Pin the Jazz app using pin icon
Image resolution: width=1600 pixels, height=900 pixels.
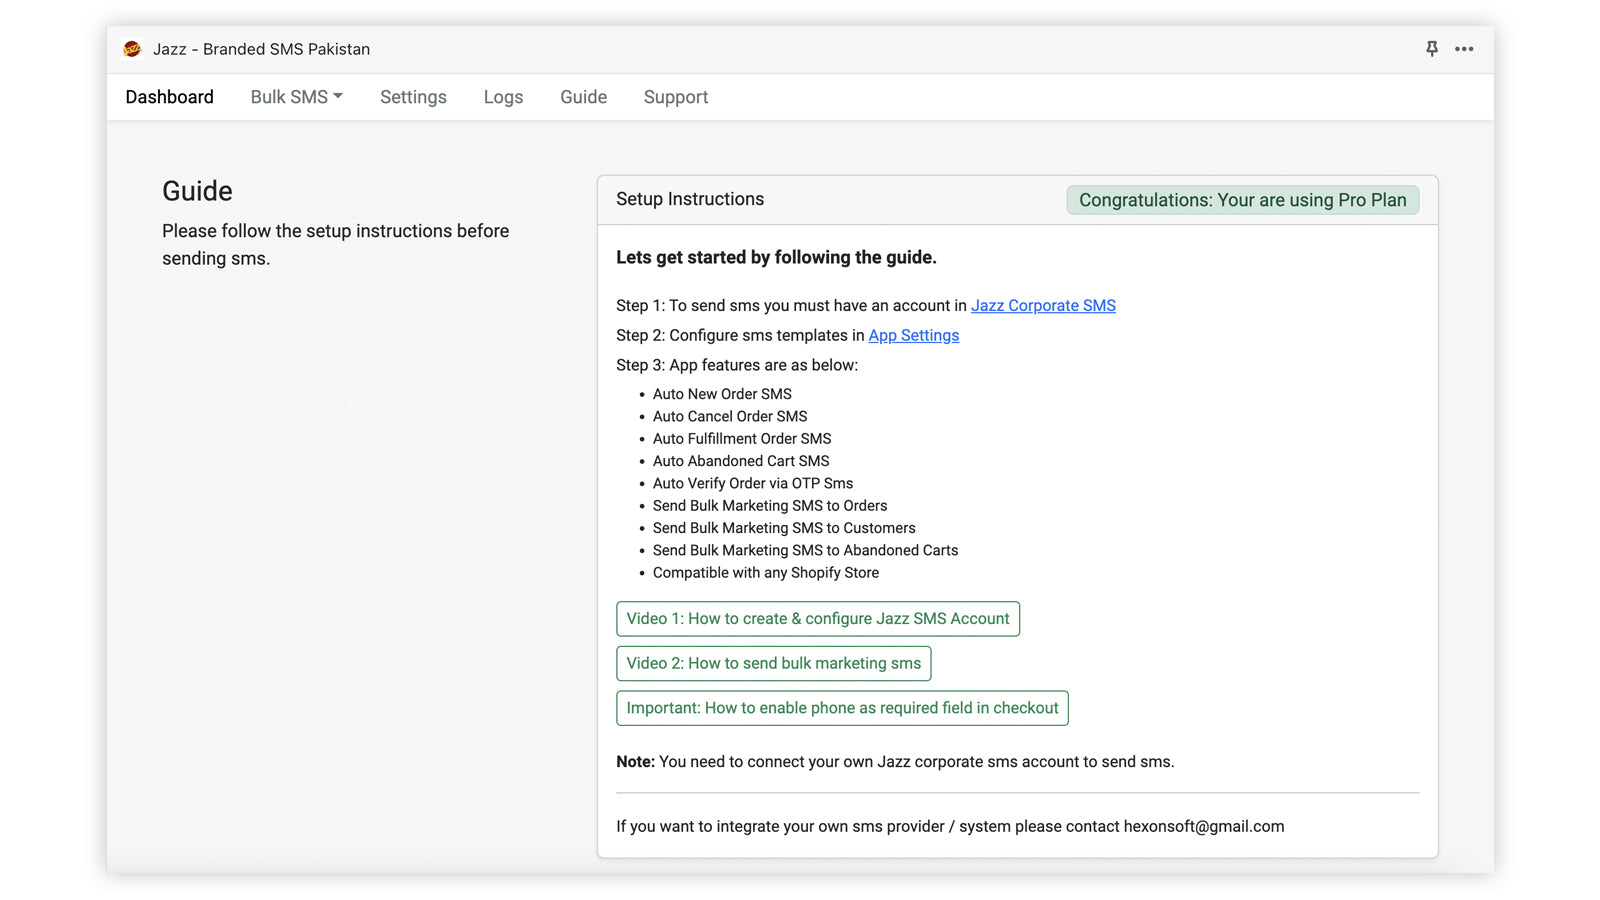point(1432,49)
